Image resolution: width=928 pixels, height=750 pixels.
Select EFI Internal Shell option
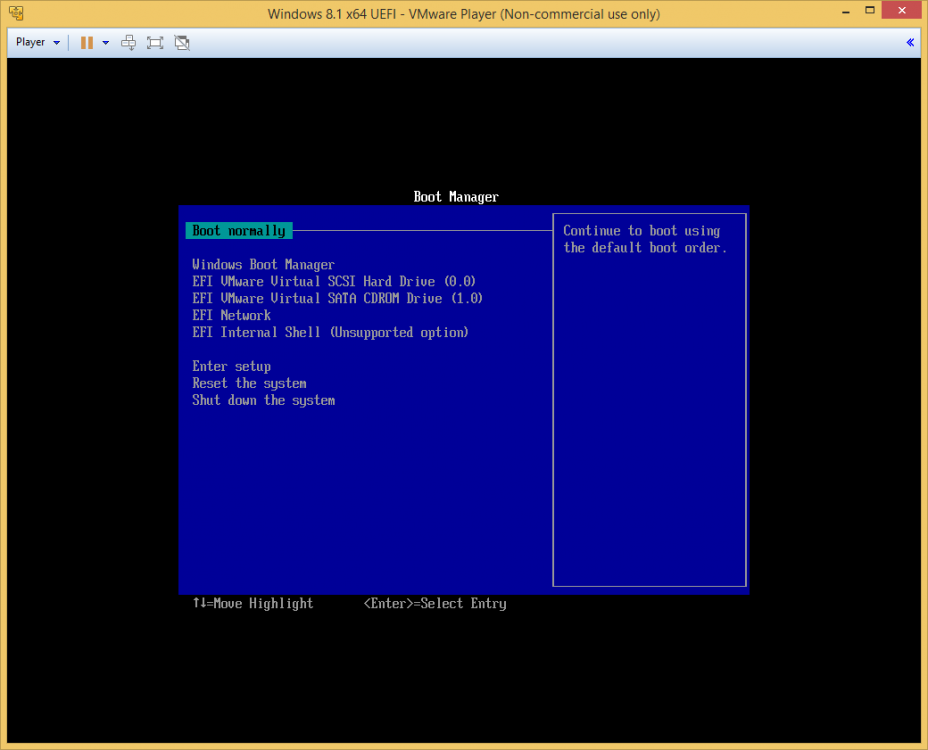[330, 332]
